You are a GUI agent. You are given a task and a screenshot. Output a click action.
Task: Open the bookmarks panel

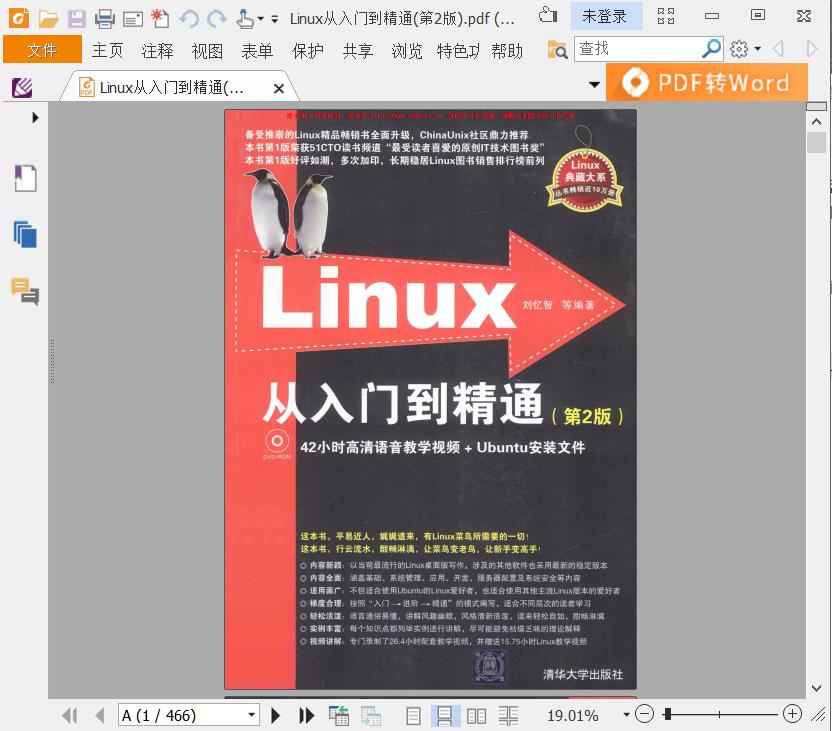25,178
